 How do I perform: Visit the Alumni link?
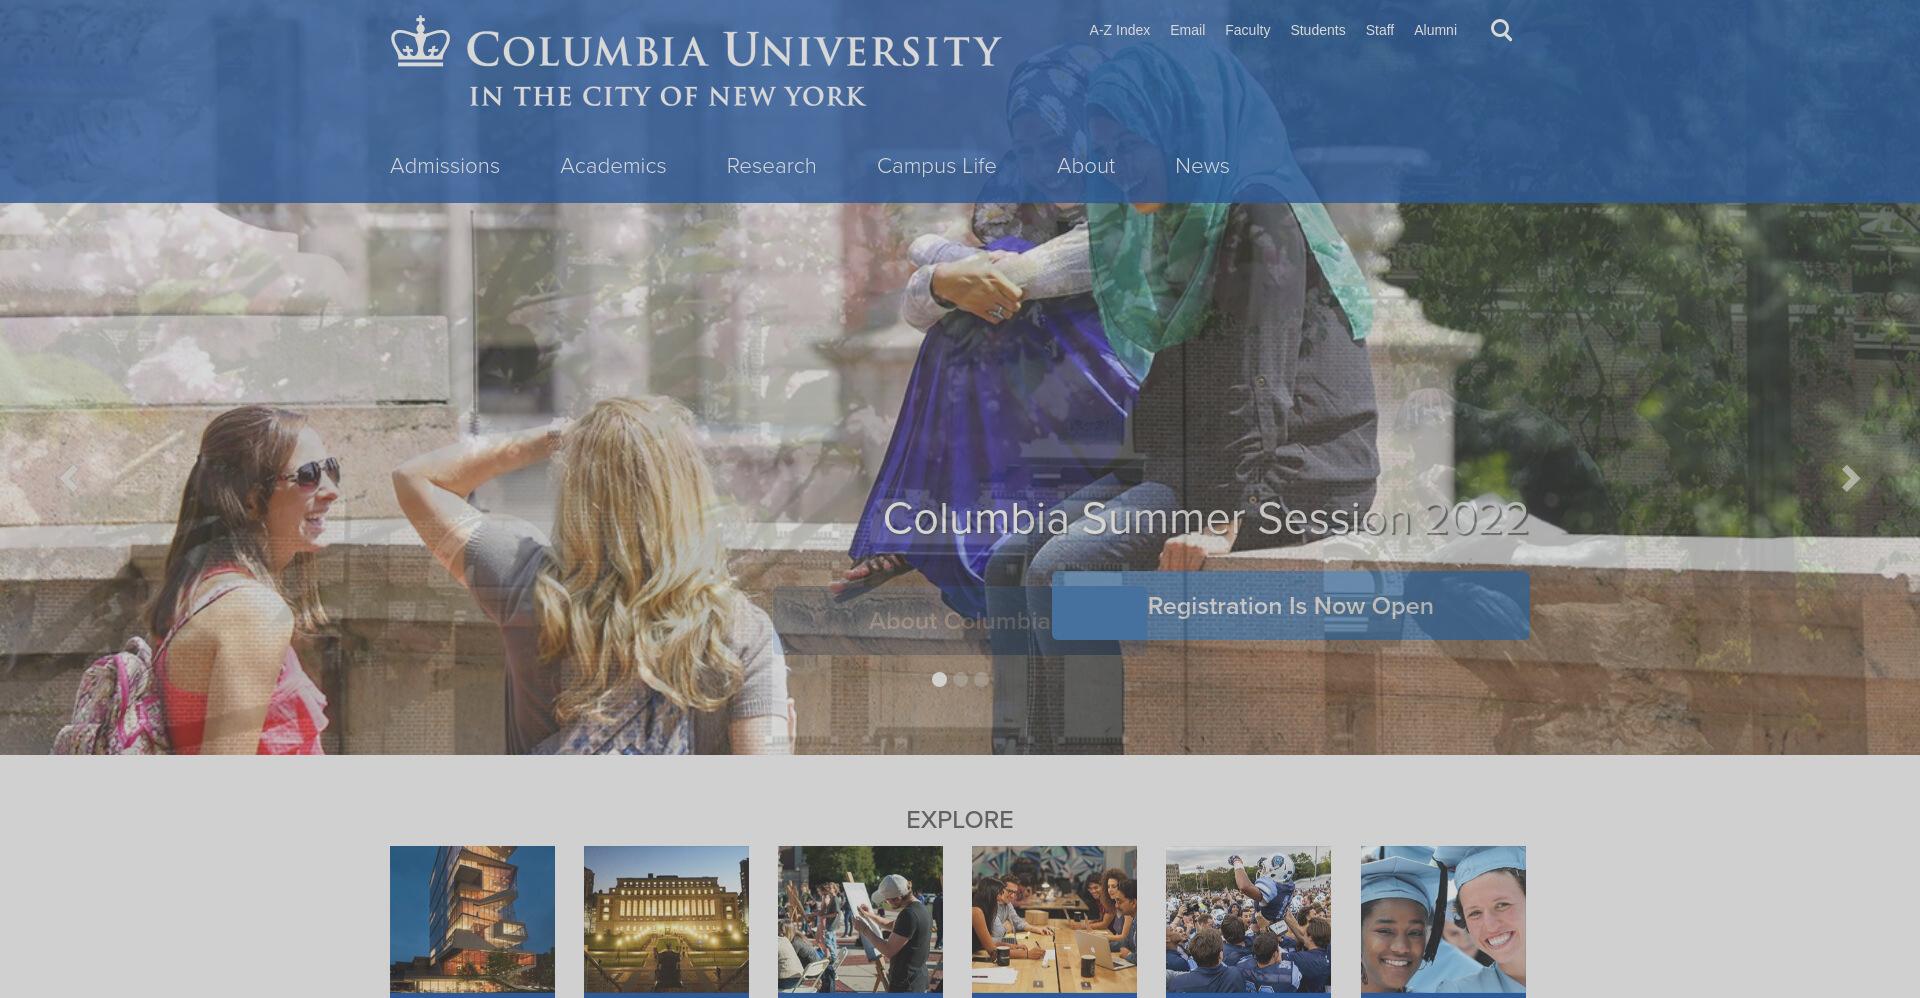click(x=1435, y=30)
